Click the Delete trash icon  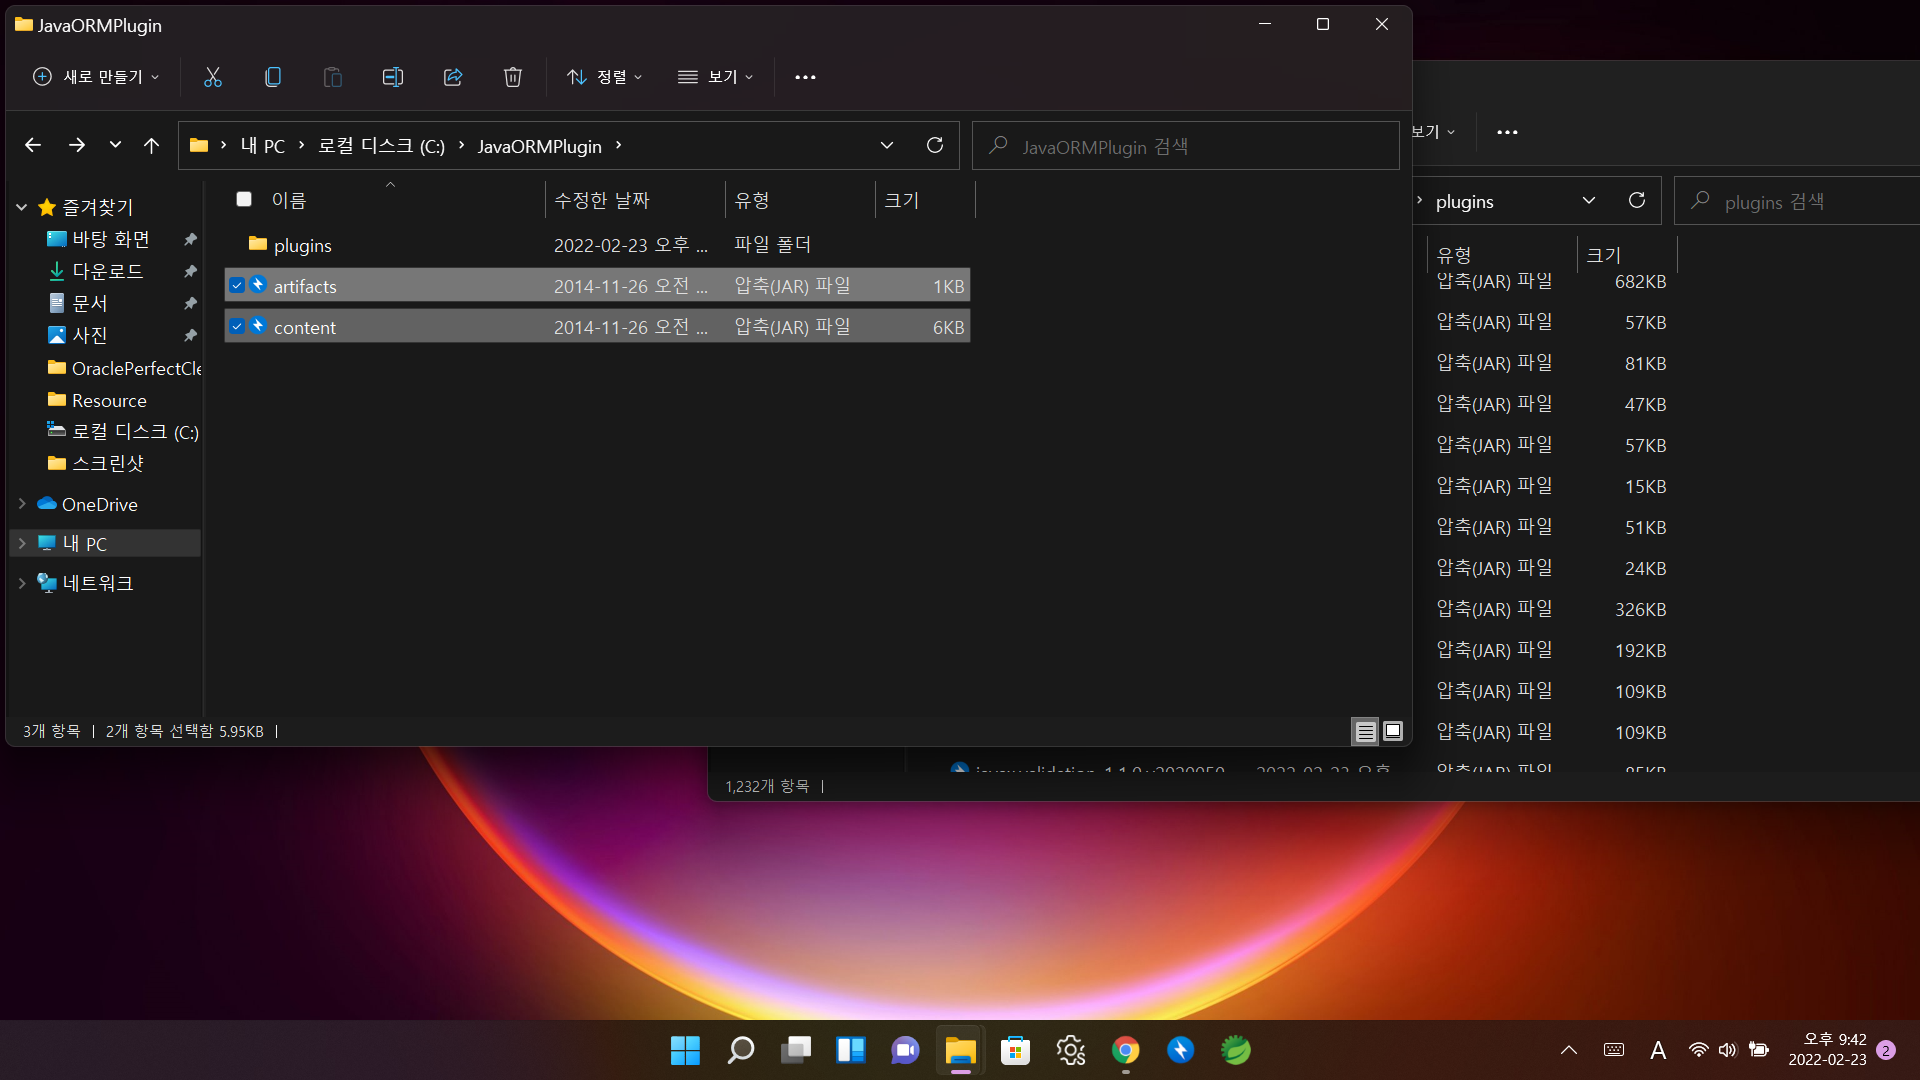512,77
